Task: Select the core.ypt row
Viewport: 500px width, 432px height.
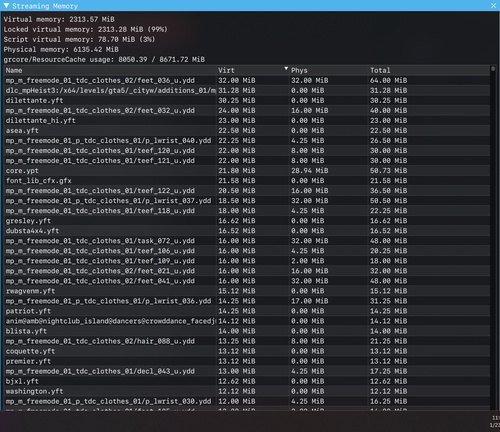Action: [247, 171]
